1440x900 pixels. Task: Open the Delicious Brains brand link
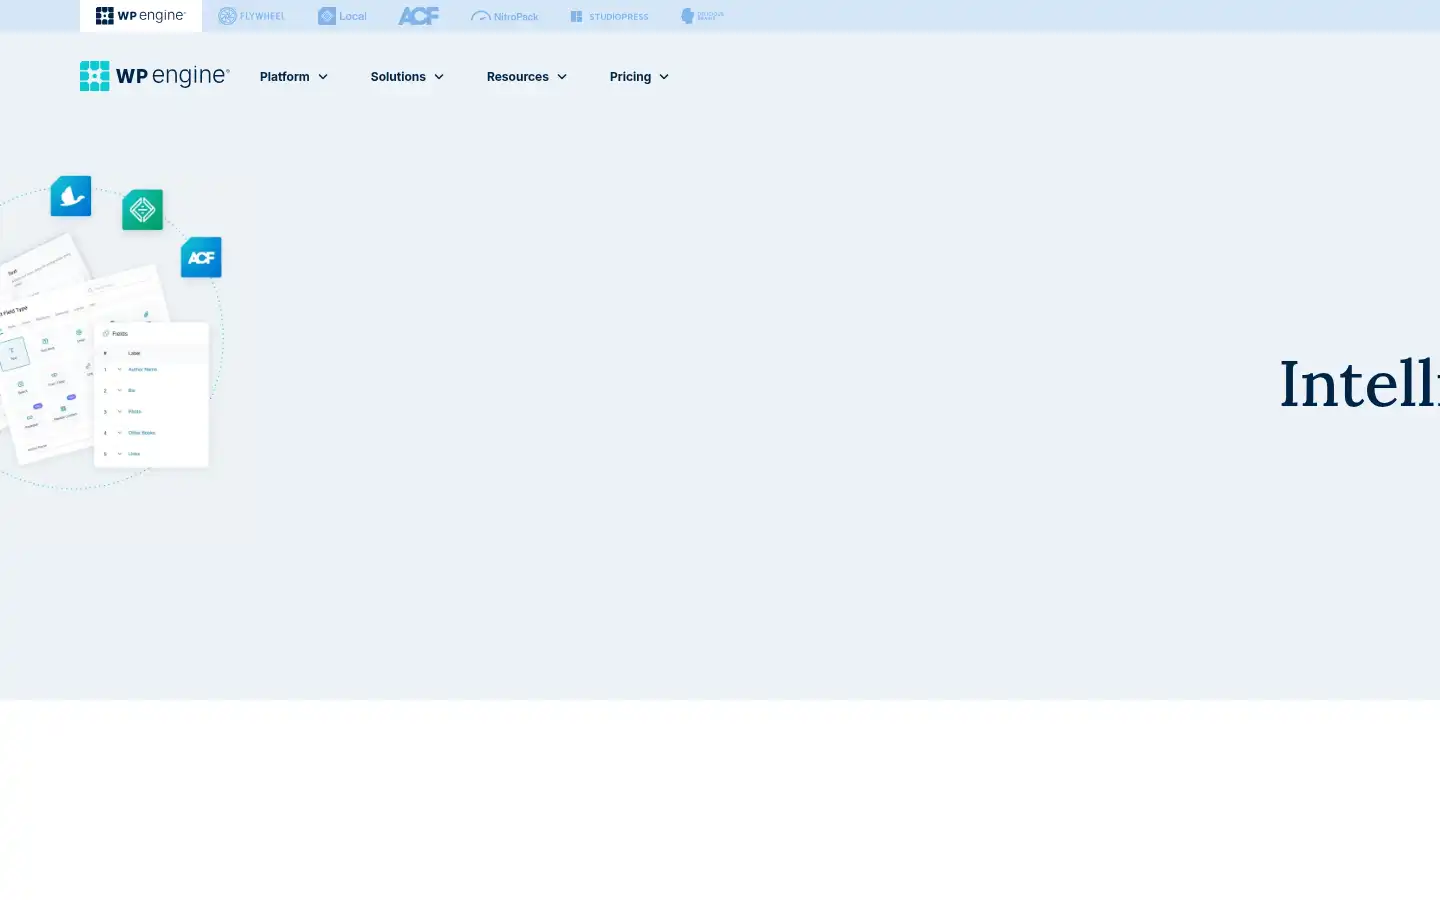pyautogui.click(x=702, y=16)
